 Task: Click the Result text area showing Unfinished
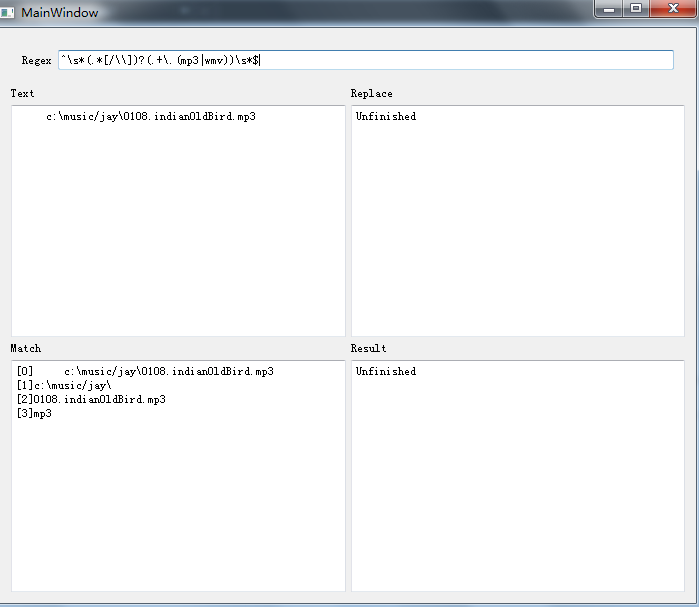tap(518, 476)
